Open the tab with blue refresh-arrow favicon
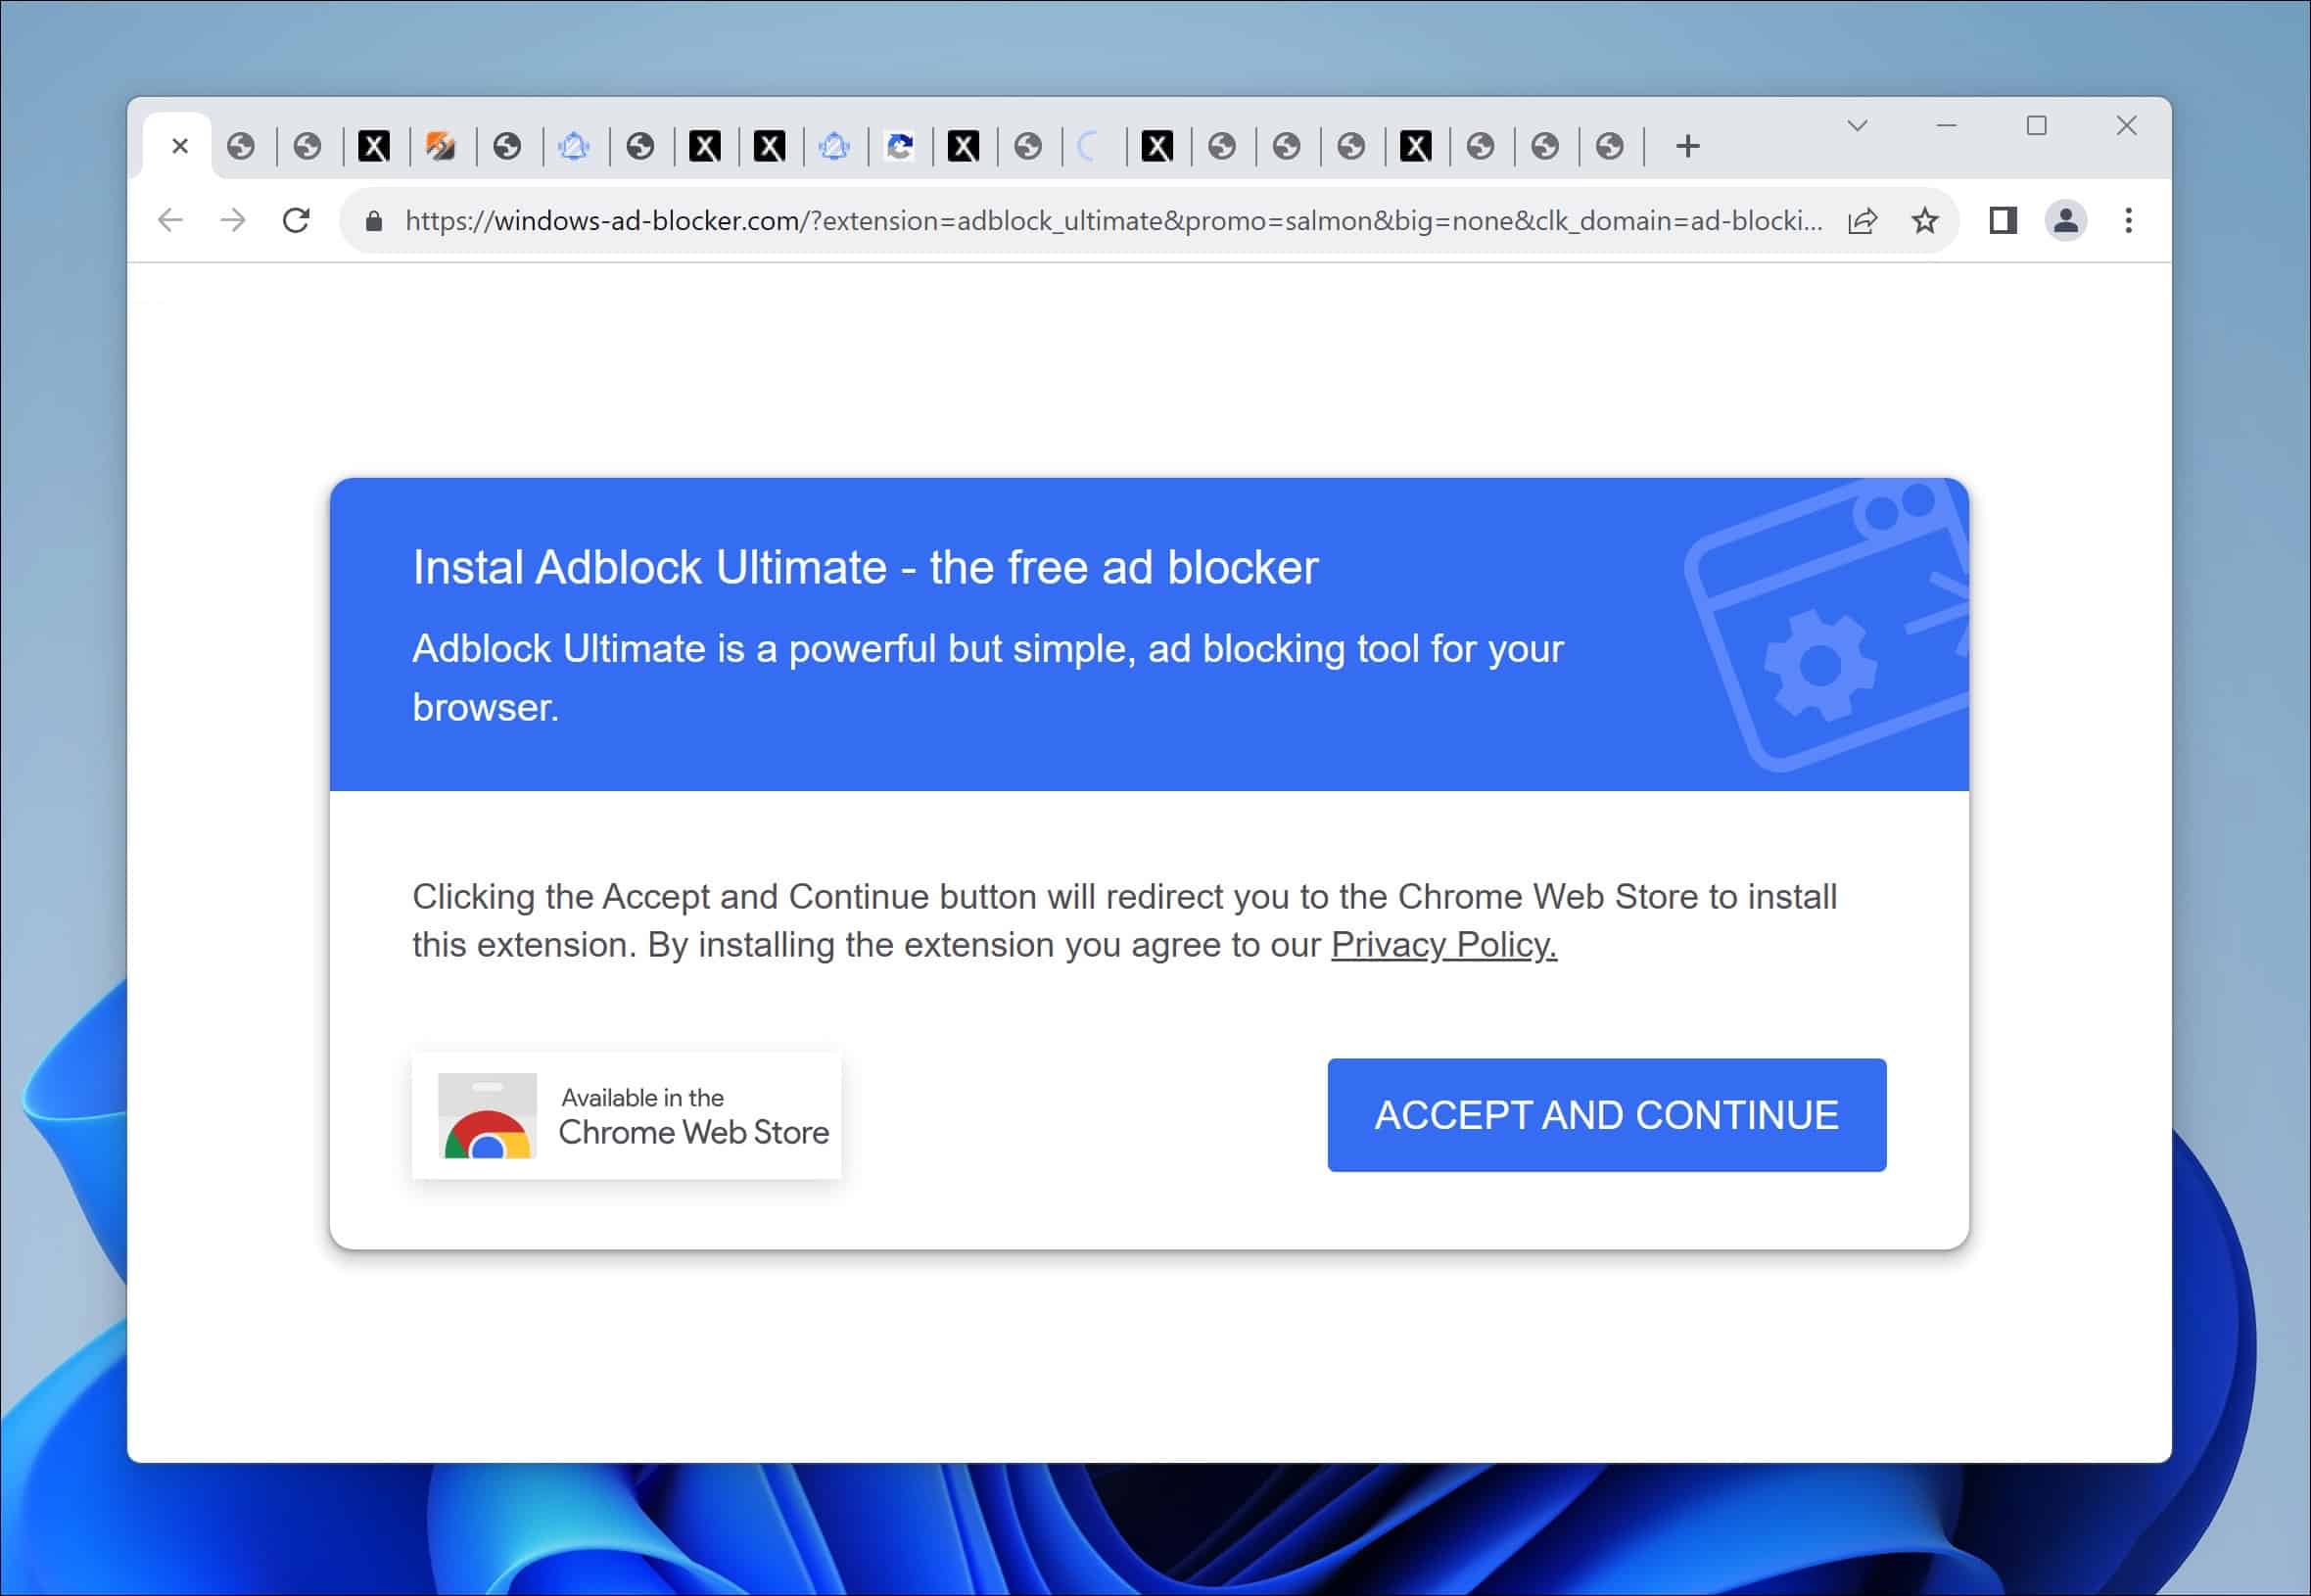The height and width of the screenshot is (1596, 2311). pos(899,147)
